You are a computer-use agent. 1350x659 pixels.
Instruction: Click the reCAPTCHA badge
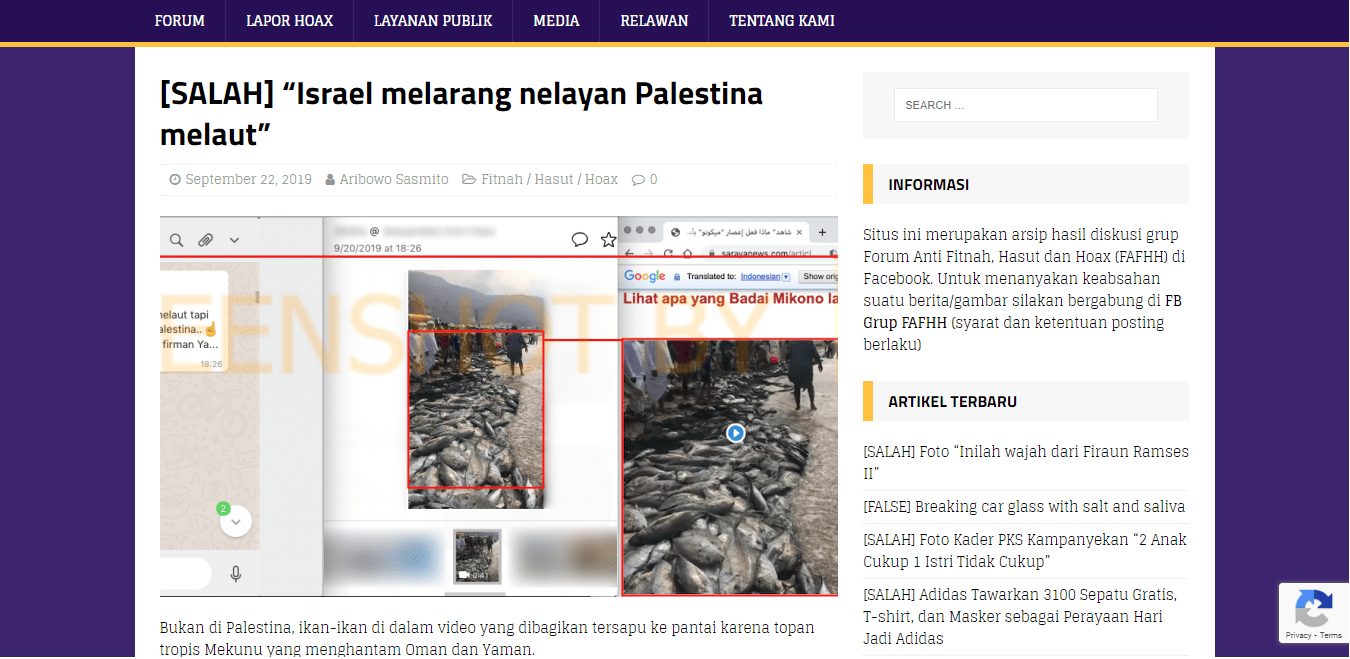1314,612
